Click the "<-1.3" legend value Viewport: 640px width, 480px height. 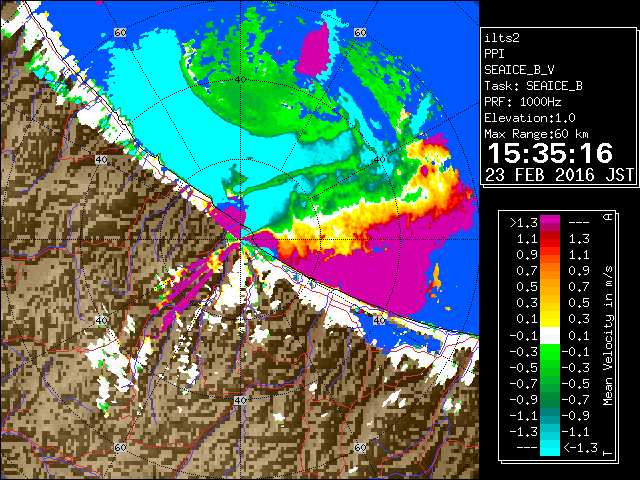[x=581, y=448]
